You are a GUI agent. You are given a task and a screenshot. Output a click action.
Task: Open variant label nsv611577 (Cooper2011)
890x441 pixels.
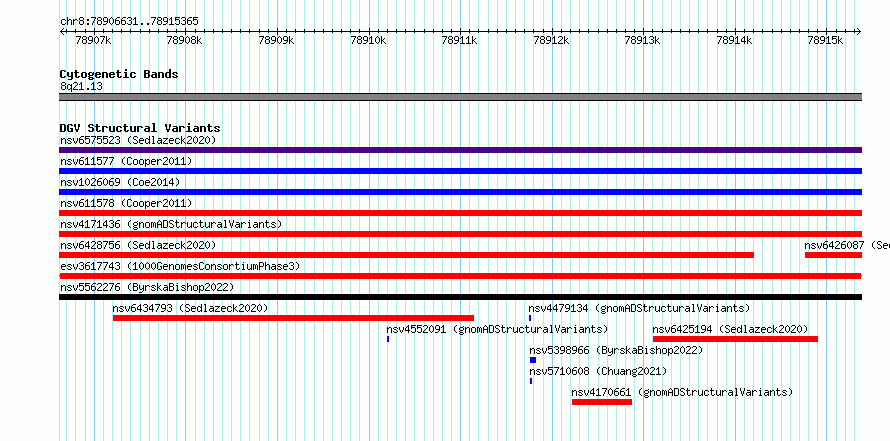[x=126, y=161]
